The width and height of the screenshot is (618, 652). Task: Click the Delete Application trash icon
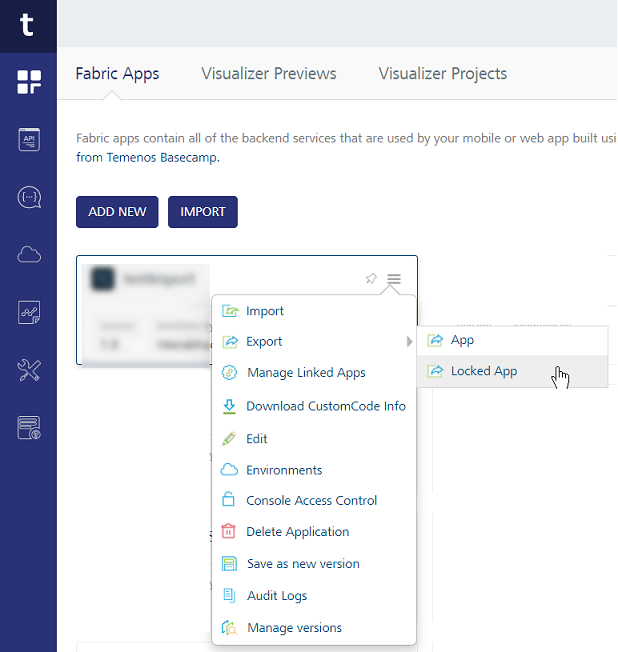pos(228,531)
